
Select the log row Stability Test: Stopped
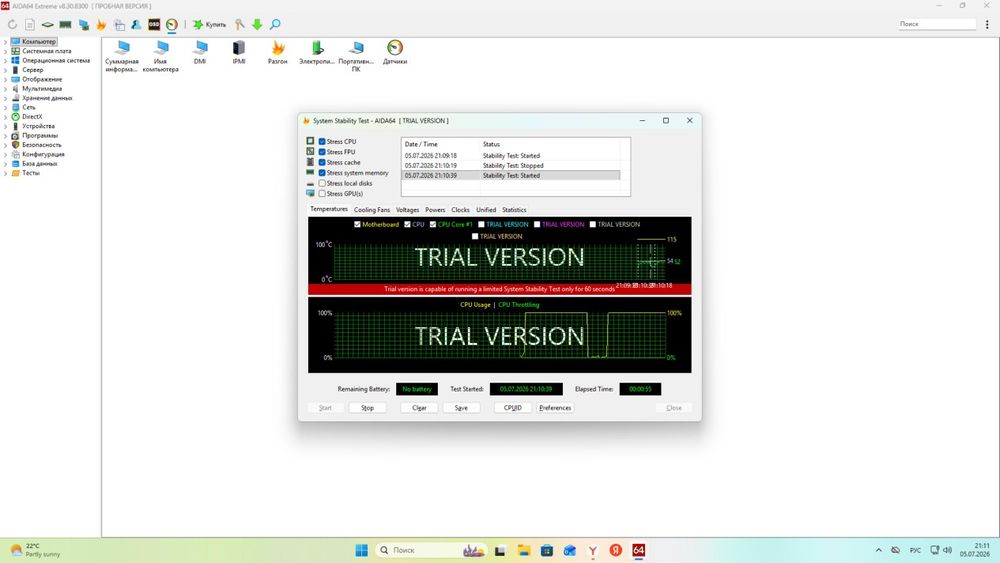(x=511, y=166)
